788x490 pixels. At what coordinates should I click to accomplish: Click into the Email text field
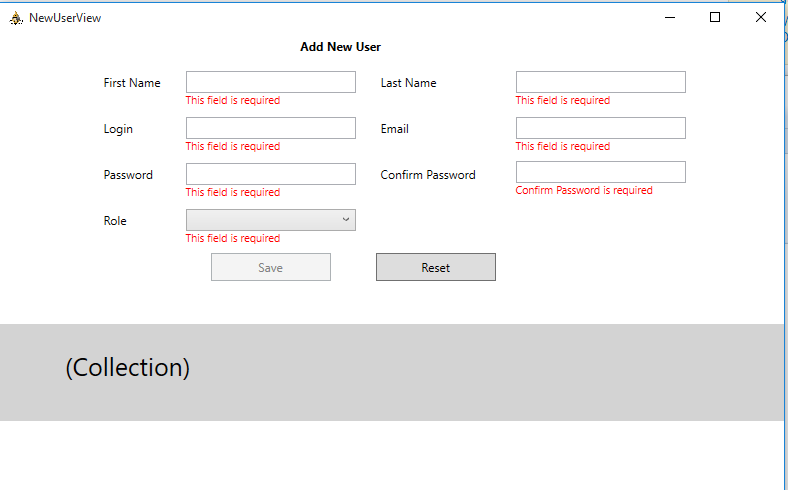(601, 128)
